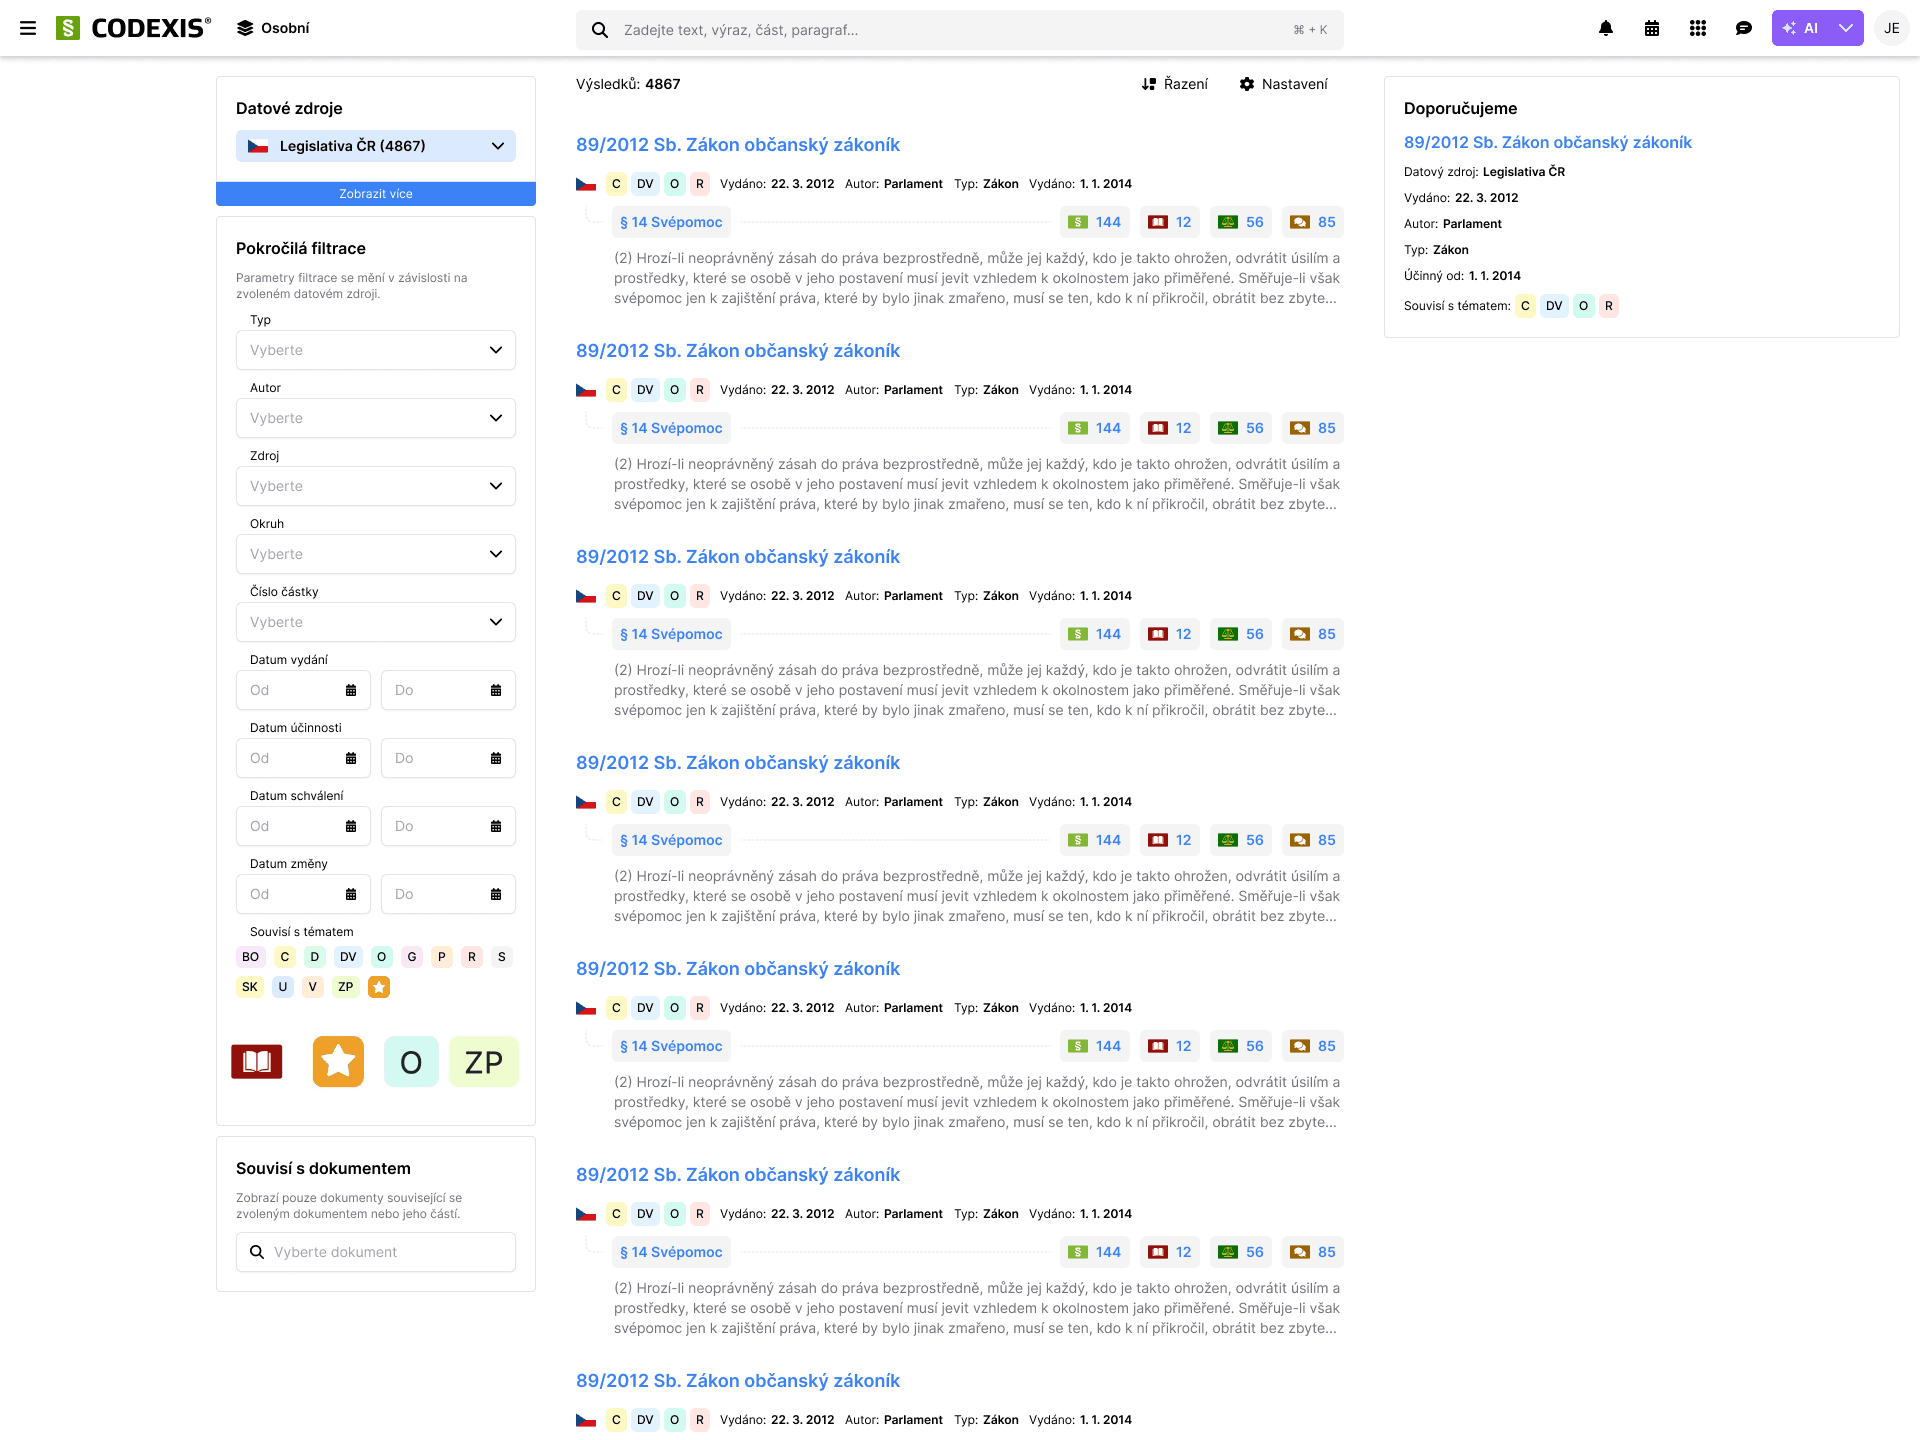Open the calendar in the top bar
This screenshot has width=1920, height=1440.
coord(1652,28)
